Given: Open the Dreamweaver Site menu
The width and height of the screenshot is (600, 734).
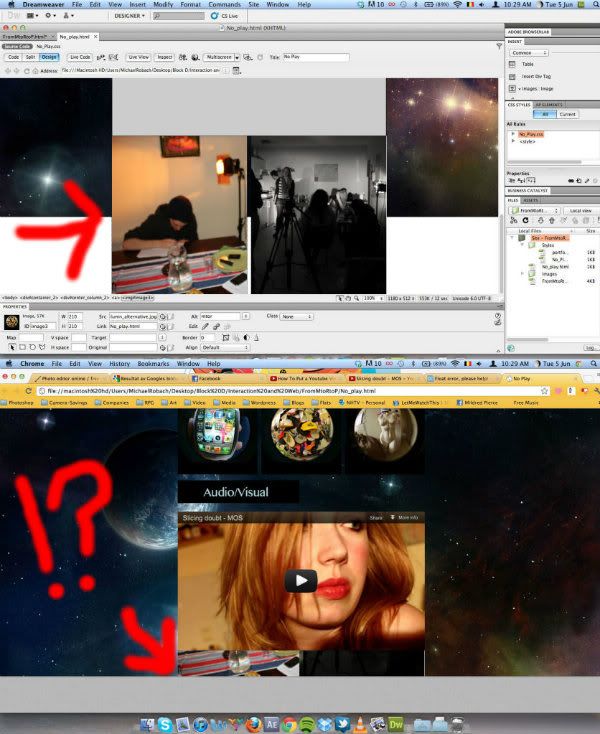Looking at the screenshot, I should pyautogui.click(x=254, y=4).
